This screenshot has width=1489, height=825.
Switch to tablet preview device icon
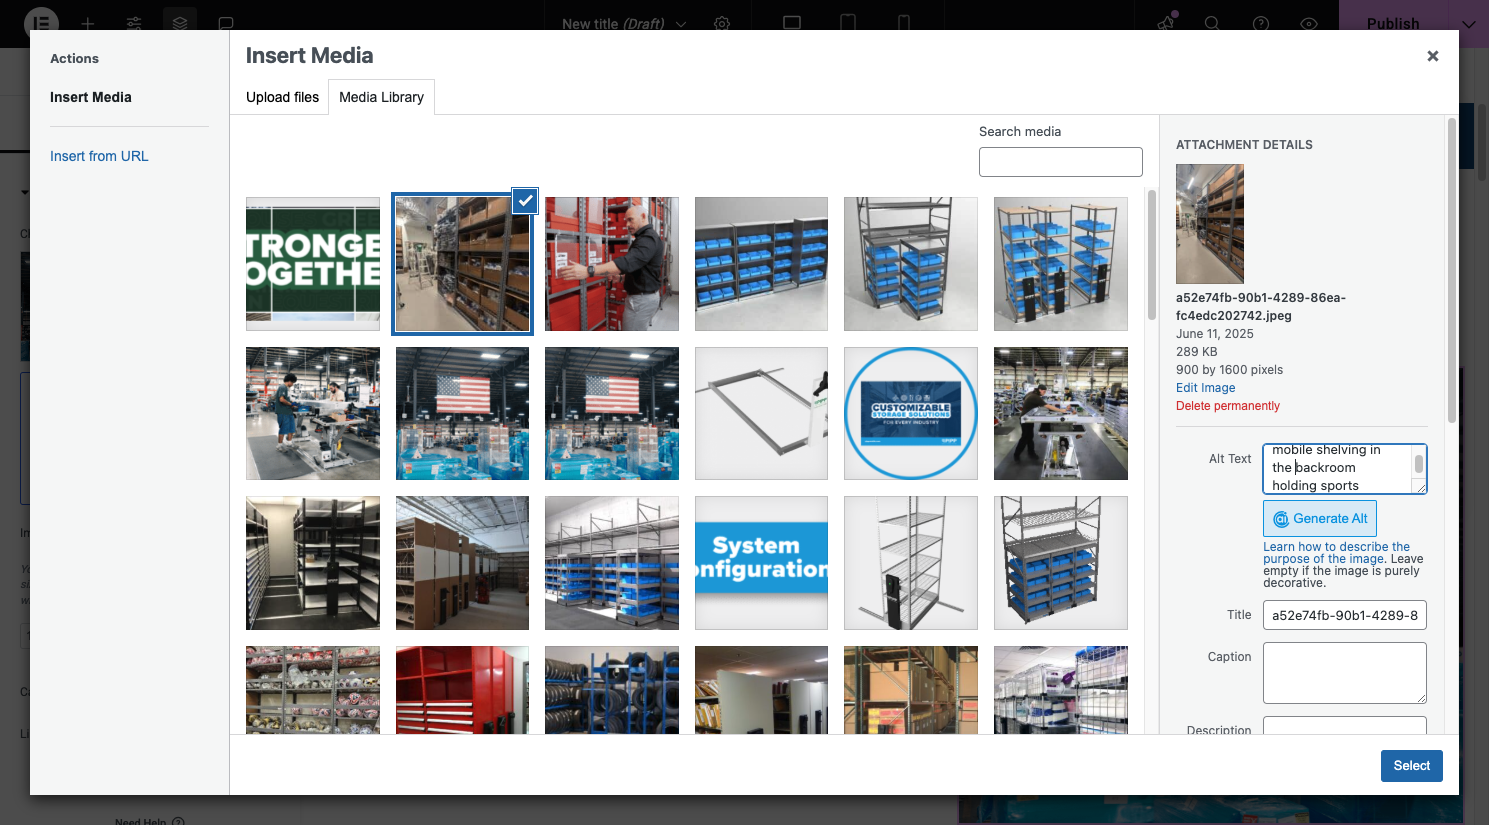pyautogui.click(x=848, y=23)
